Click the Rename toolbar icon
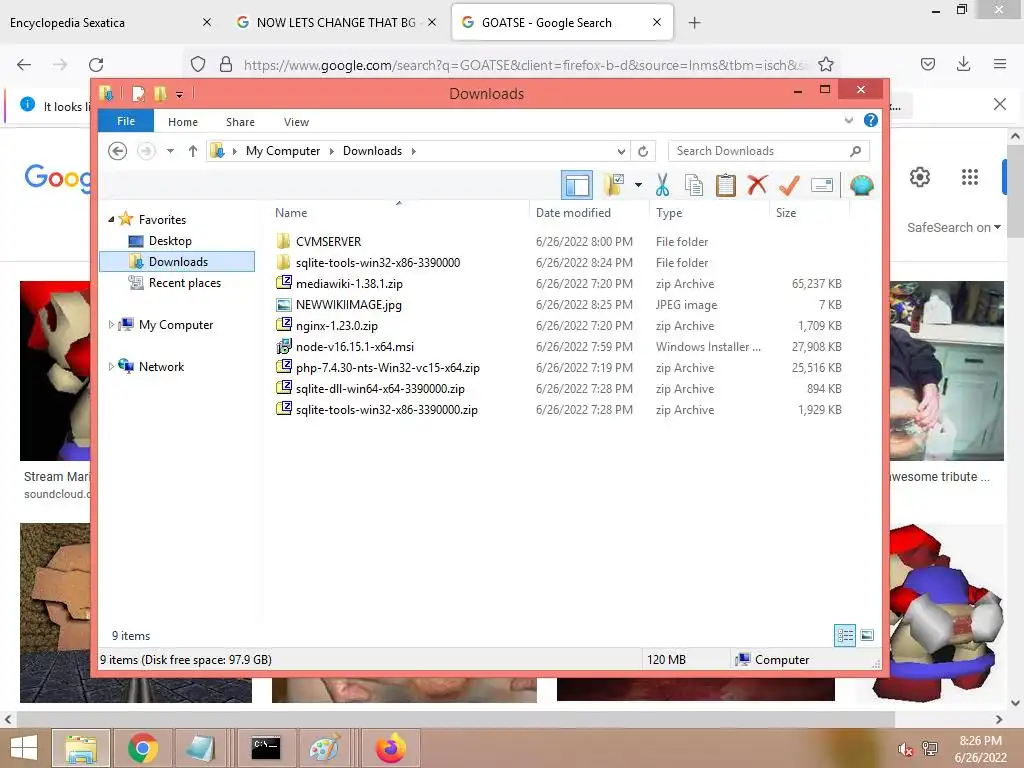The image size is (1024, 768). (x=822, y=185)
